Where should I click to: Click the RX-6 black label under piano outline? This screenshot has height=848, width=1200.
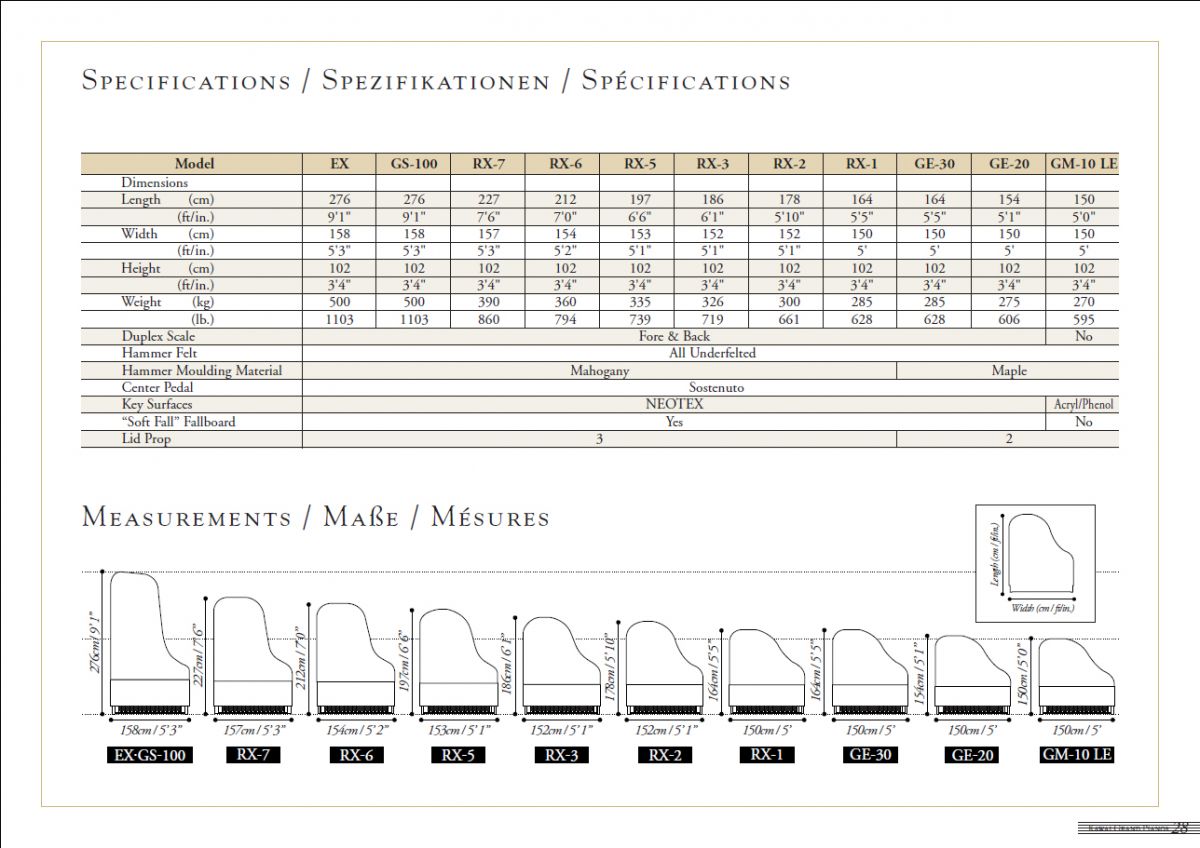tap(356, 755)
